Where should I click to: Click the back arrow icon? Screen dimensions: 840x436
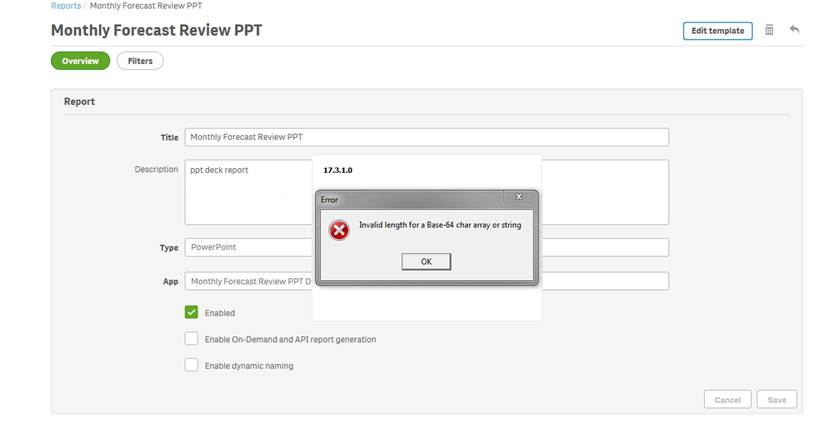click(x=794, y=29)
